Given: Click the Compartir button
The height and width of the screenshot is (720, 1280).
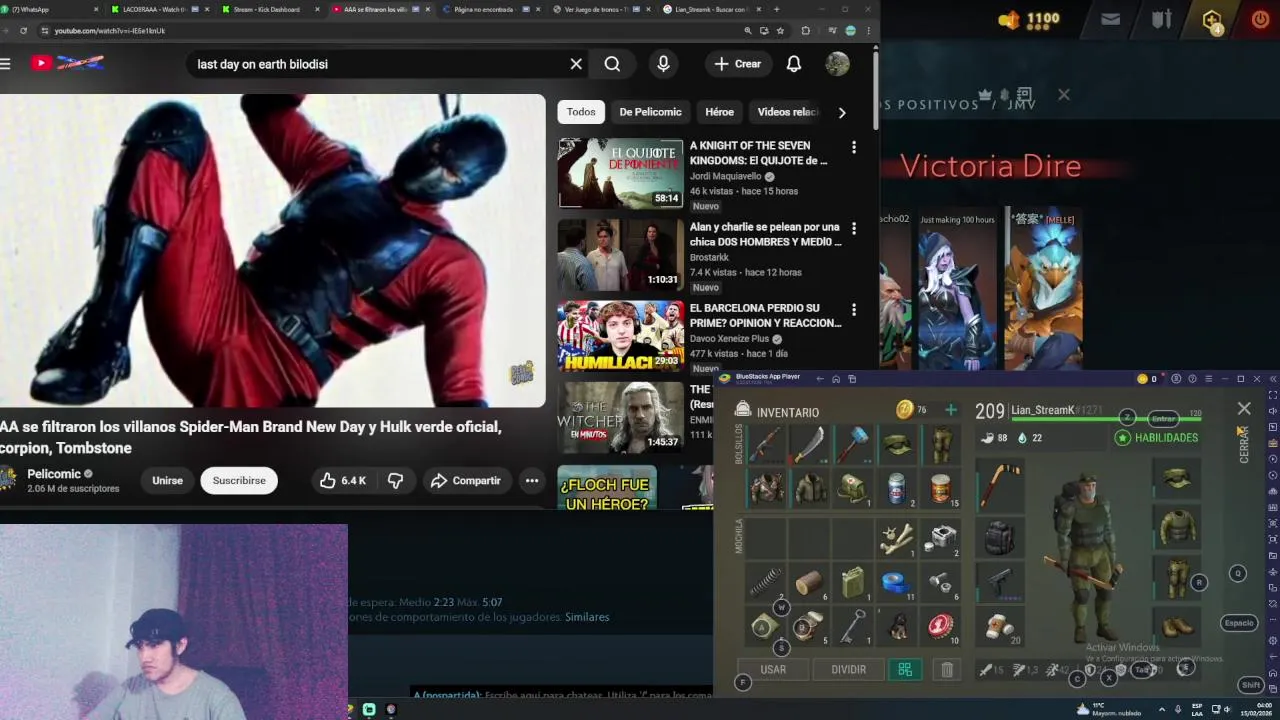Looking at the screenshot, I should (x=465, y=481).
